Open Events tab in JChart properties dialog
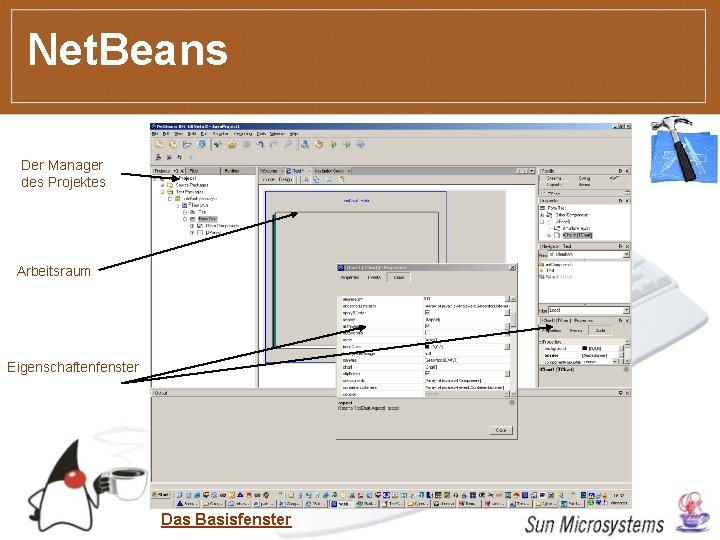Viewport: 720px width, 540px height. pos(374,277)
